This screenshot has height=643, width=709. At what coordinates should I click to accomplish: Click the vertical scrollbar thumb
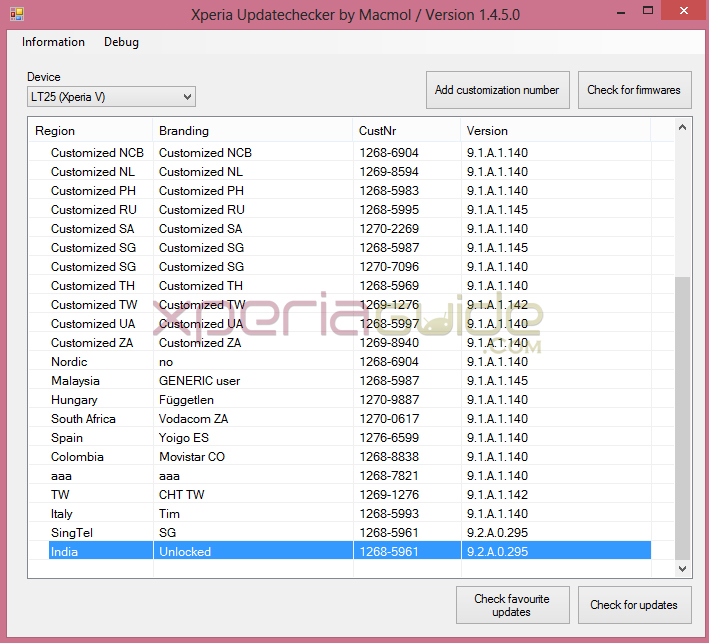point(682,418)
